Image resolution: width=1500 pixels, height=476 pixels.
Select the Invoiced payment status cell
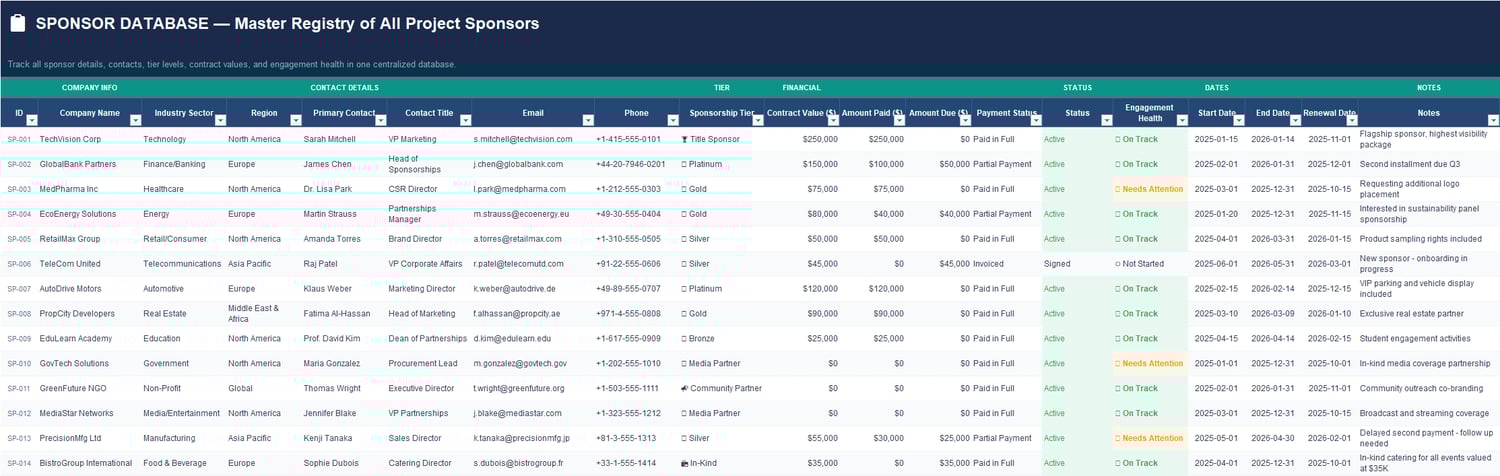pos(1006,264)
